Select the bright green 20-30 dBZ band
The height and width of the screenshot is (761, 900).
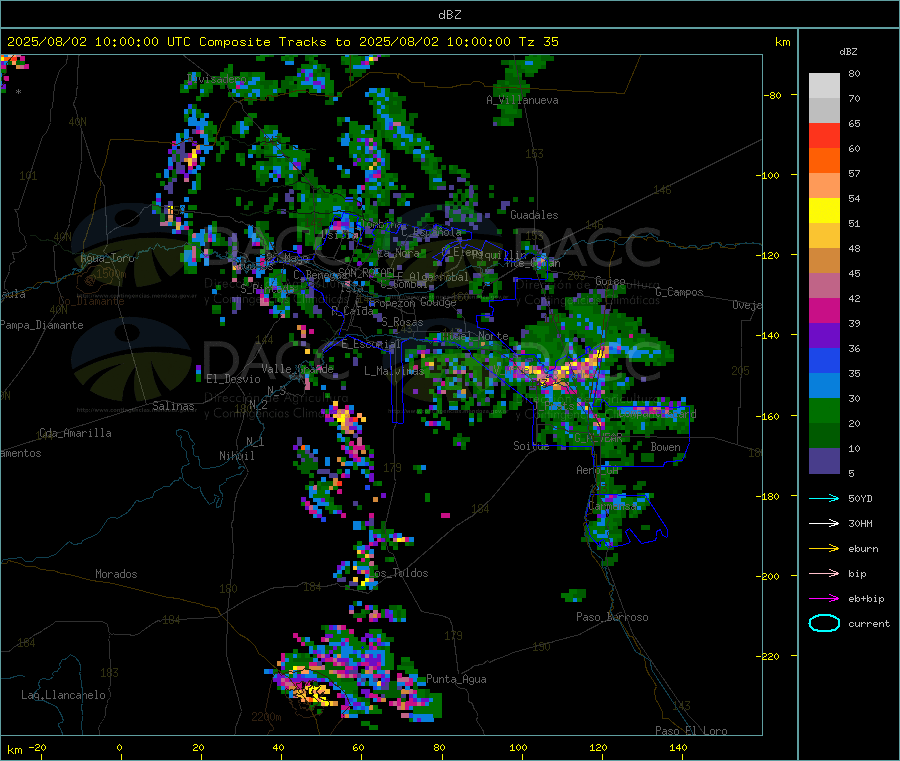tap(824, 411)
